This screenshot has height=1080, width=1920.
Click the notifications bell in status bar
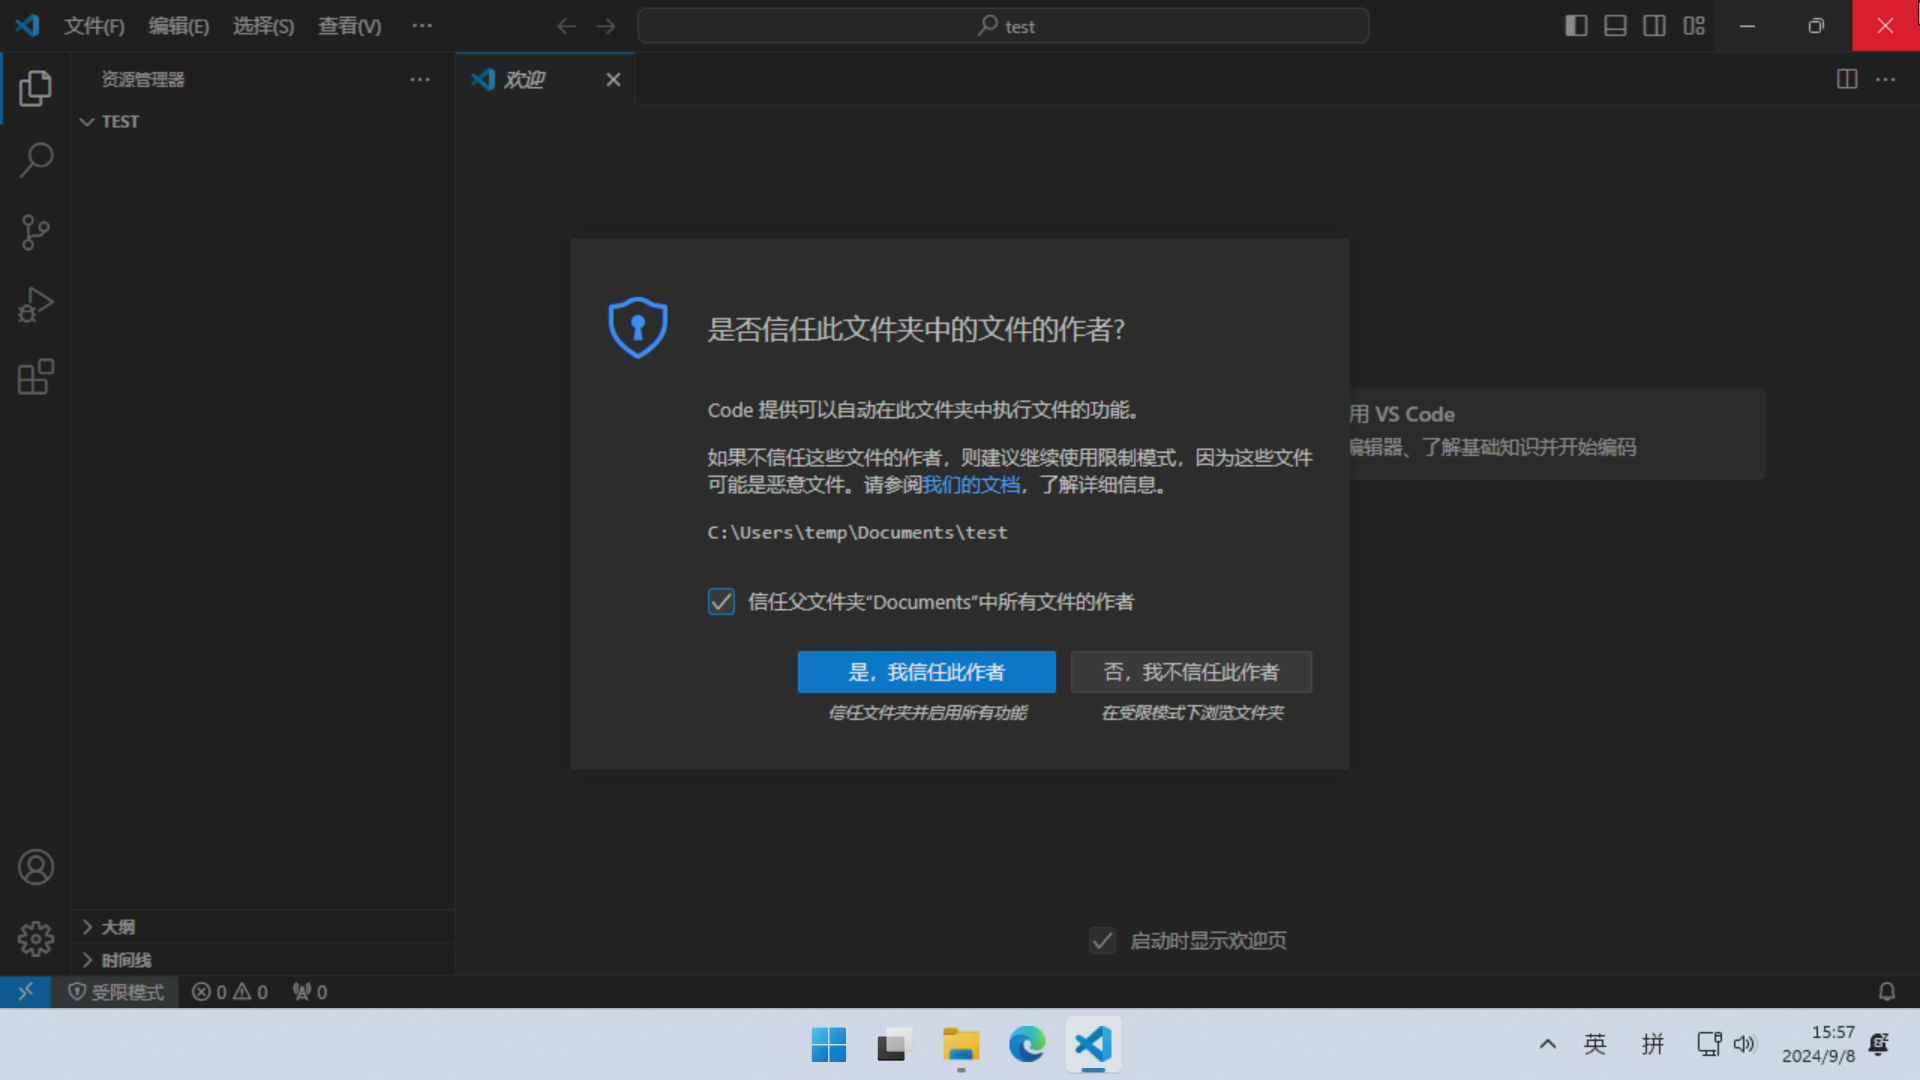[x=1887, y=991]
